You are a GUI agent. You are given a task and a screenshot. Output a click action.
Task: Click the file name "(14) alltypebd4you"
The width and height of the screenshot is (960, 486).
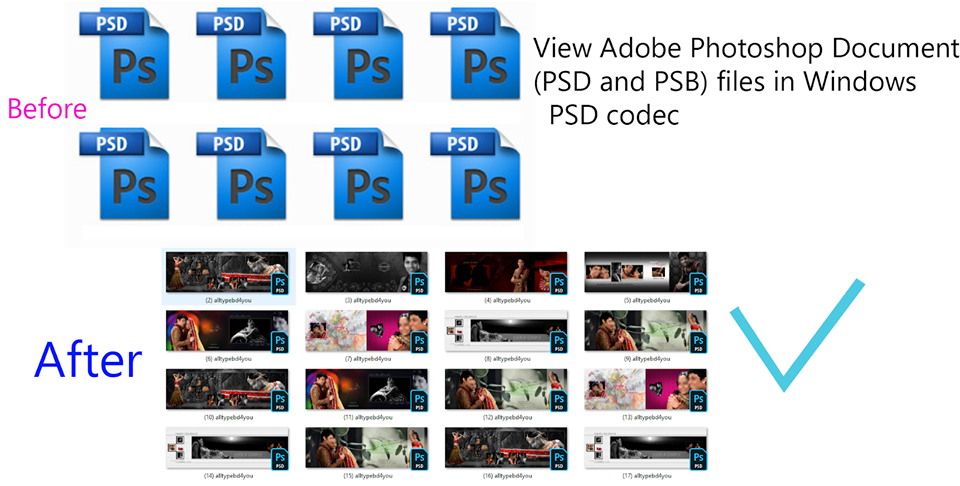229,476
